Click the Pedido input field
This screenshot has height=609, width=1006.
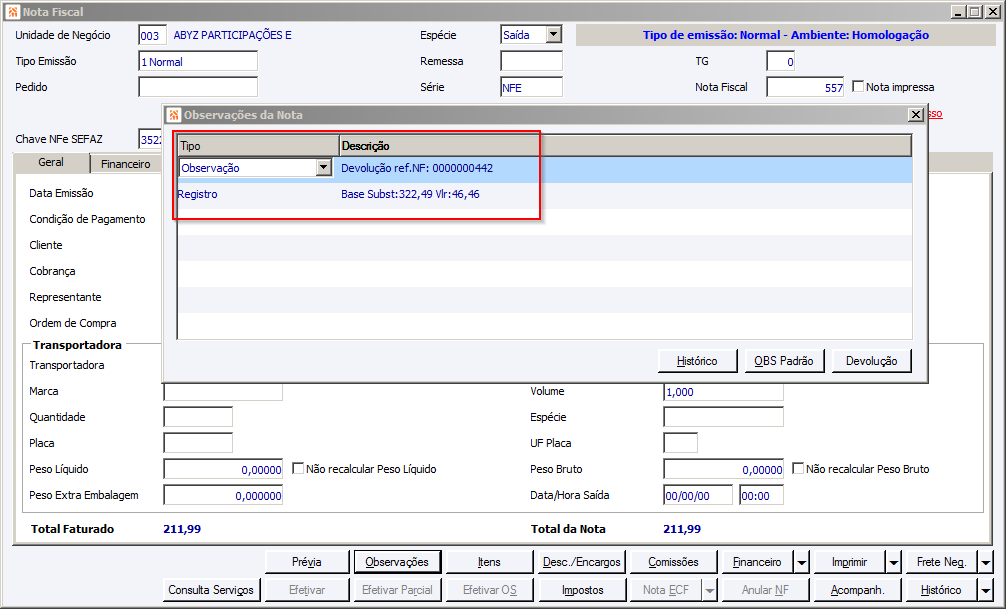pos(198,87)
